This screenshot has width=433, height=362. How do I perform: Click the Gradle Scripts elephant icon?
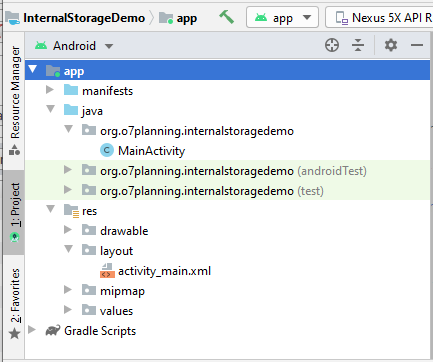coord(53,331)
